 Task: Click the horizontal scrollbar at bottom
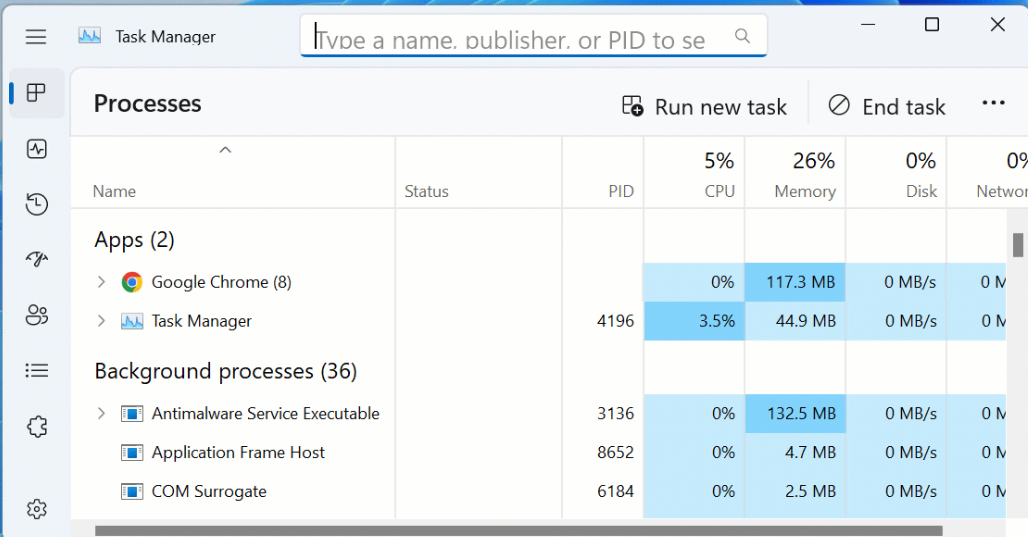click(519, 530)
